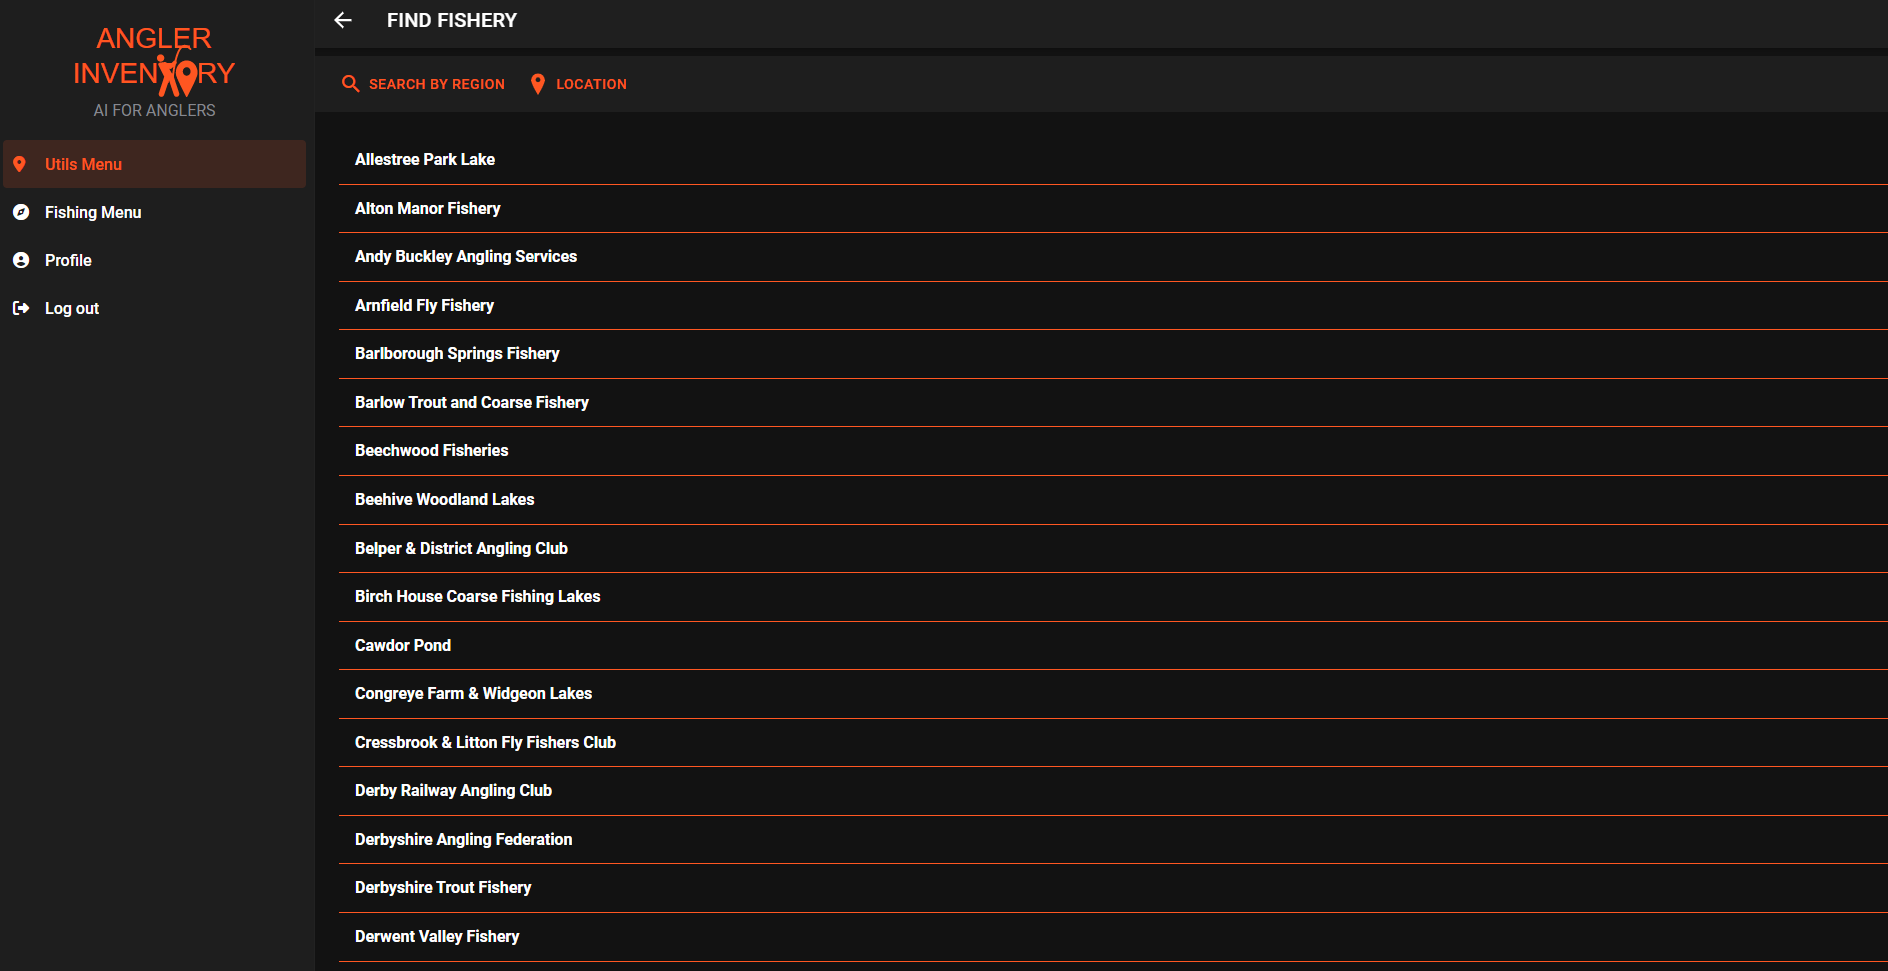Select Derbyshire Trout Fishery
1888x971 pixels.
click(443, 887)
